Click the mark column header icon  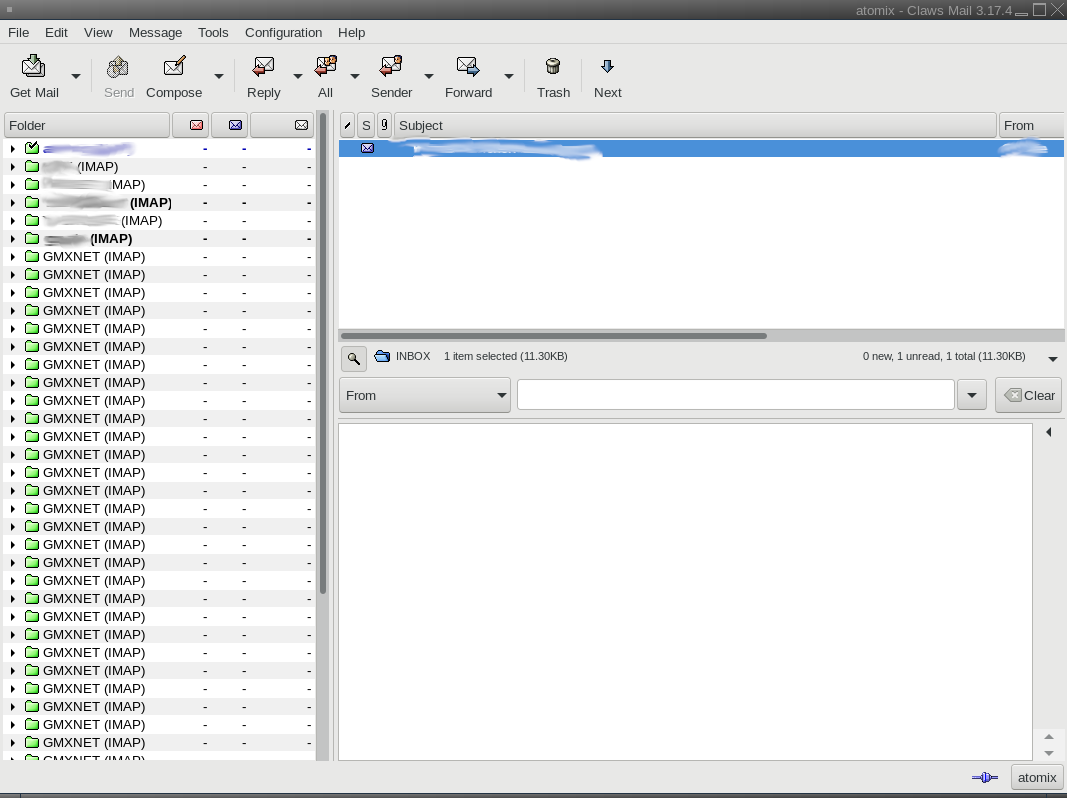click(347, 125)
